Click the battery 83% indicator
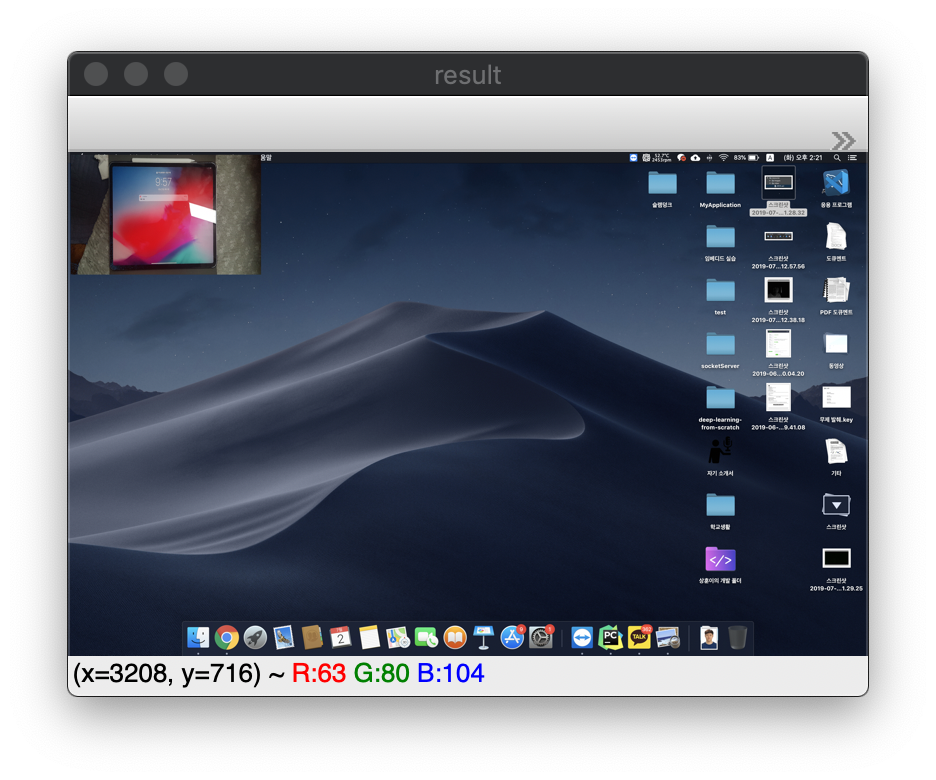The height and width of the screenshot is (780, 936). [x=746, y=158]
